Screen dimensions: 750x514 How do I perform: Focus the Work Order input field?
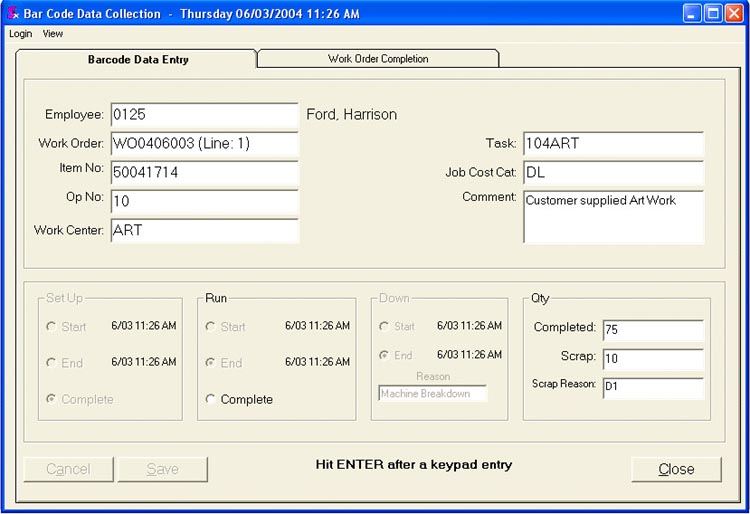pyautogui.click(x=203, y=144)
